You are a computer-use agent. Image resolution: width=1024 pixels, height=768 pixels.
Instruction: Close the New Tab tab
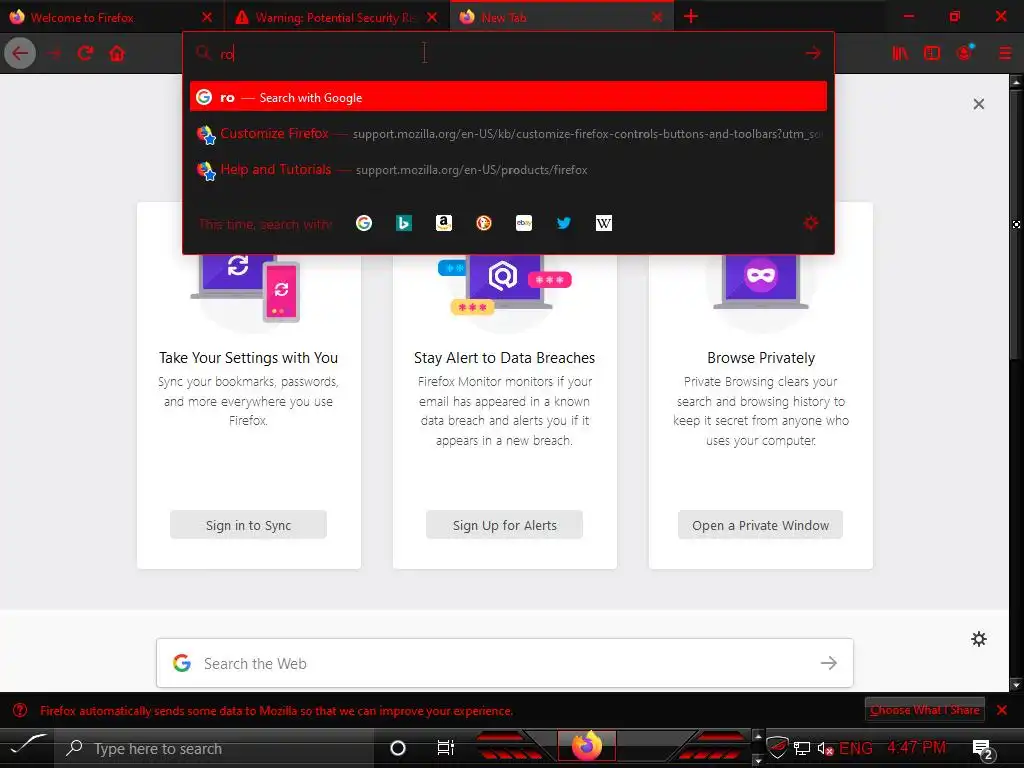click(657, 18)
